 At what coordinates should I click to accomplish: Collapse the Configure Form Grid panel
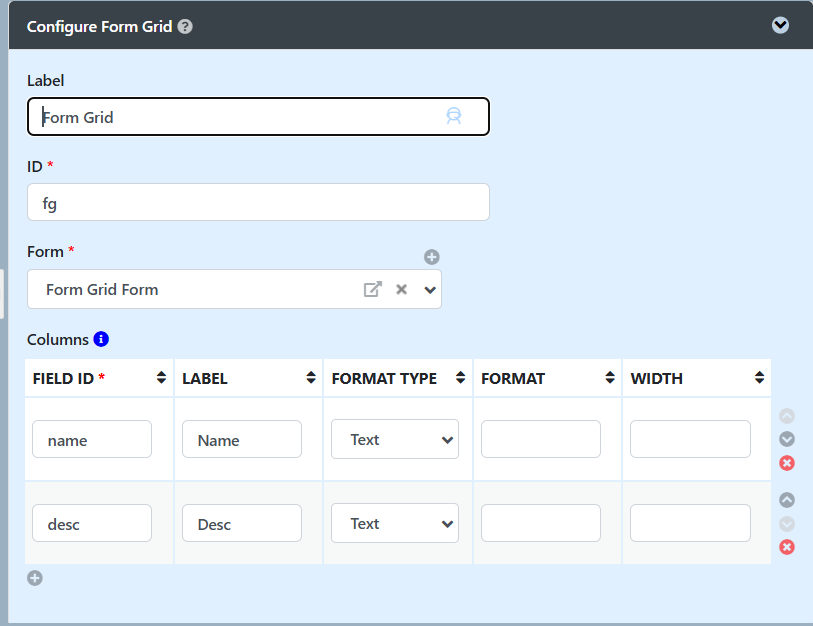[x=780, y=25]
